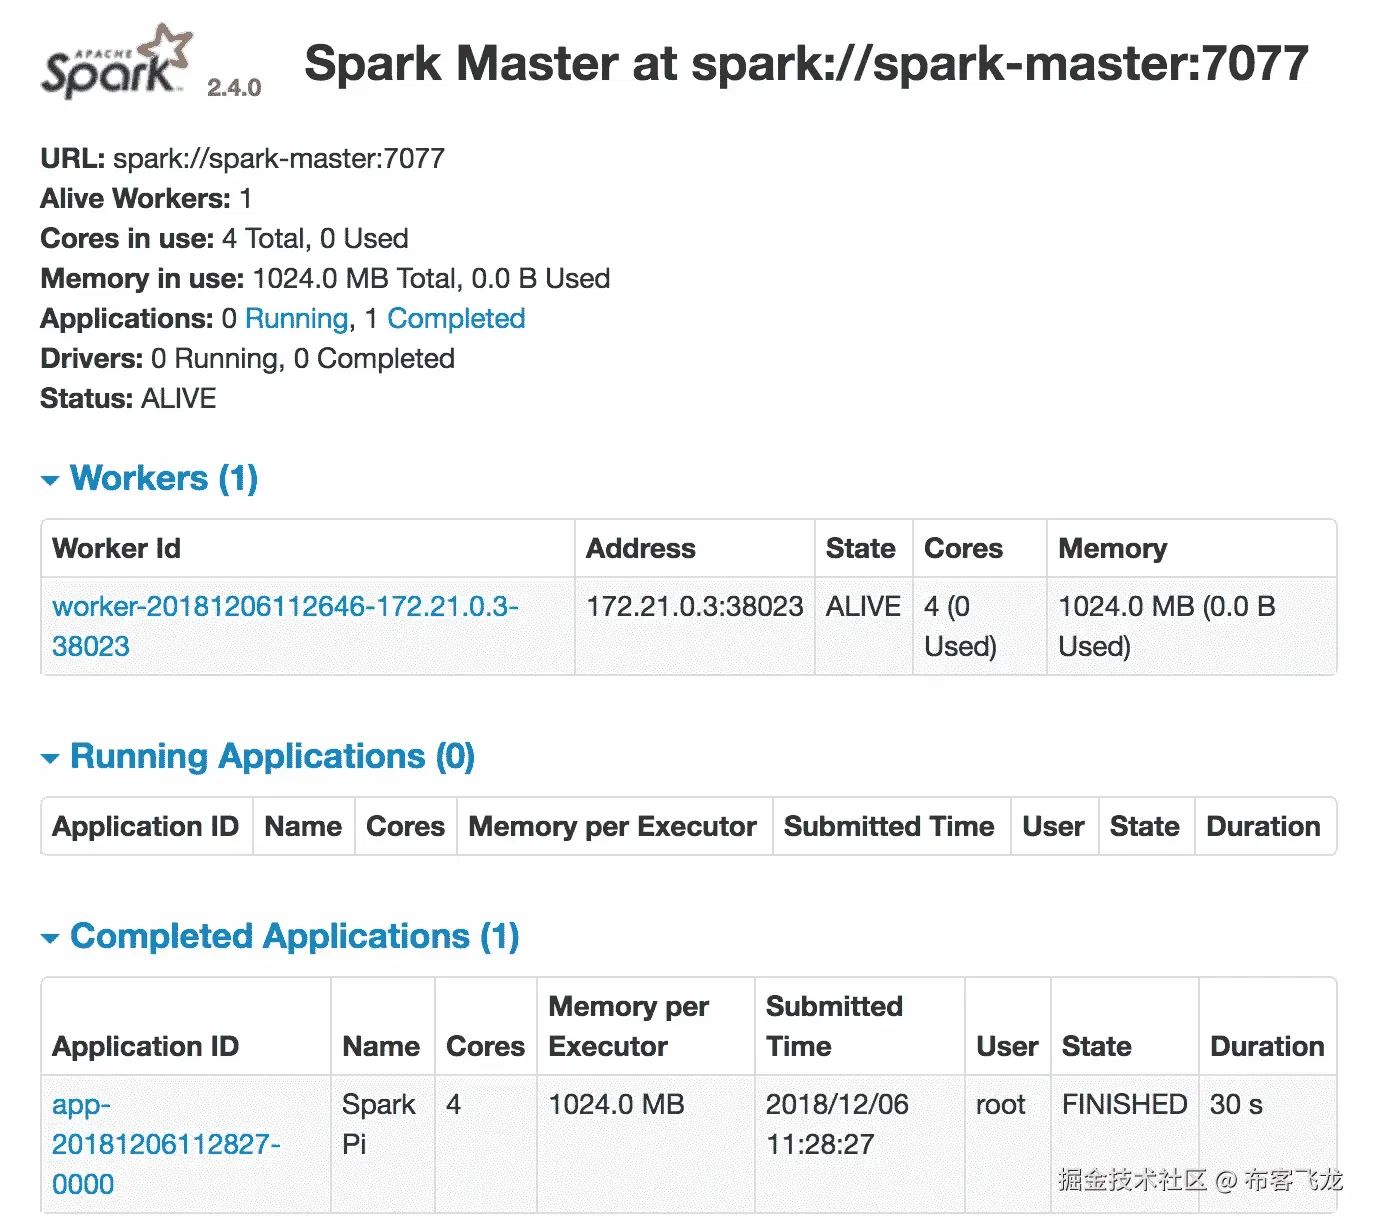Sort workers by Address column
The width and height of the screenshot is (1374, 1224).
point(641,548)
